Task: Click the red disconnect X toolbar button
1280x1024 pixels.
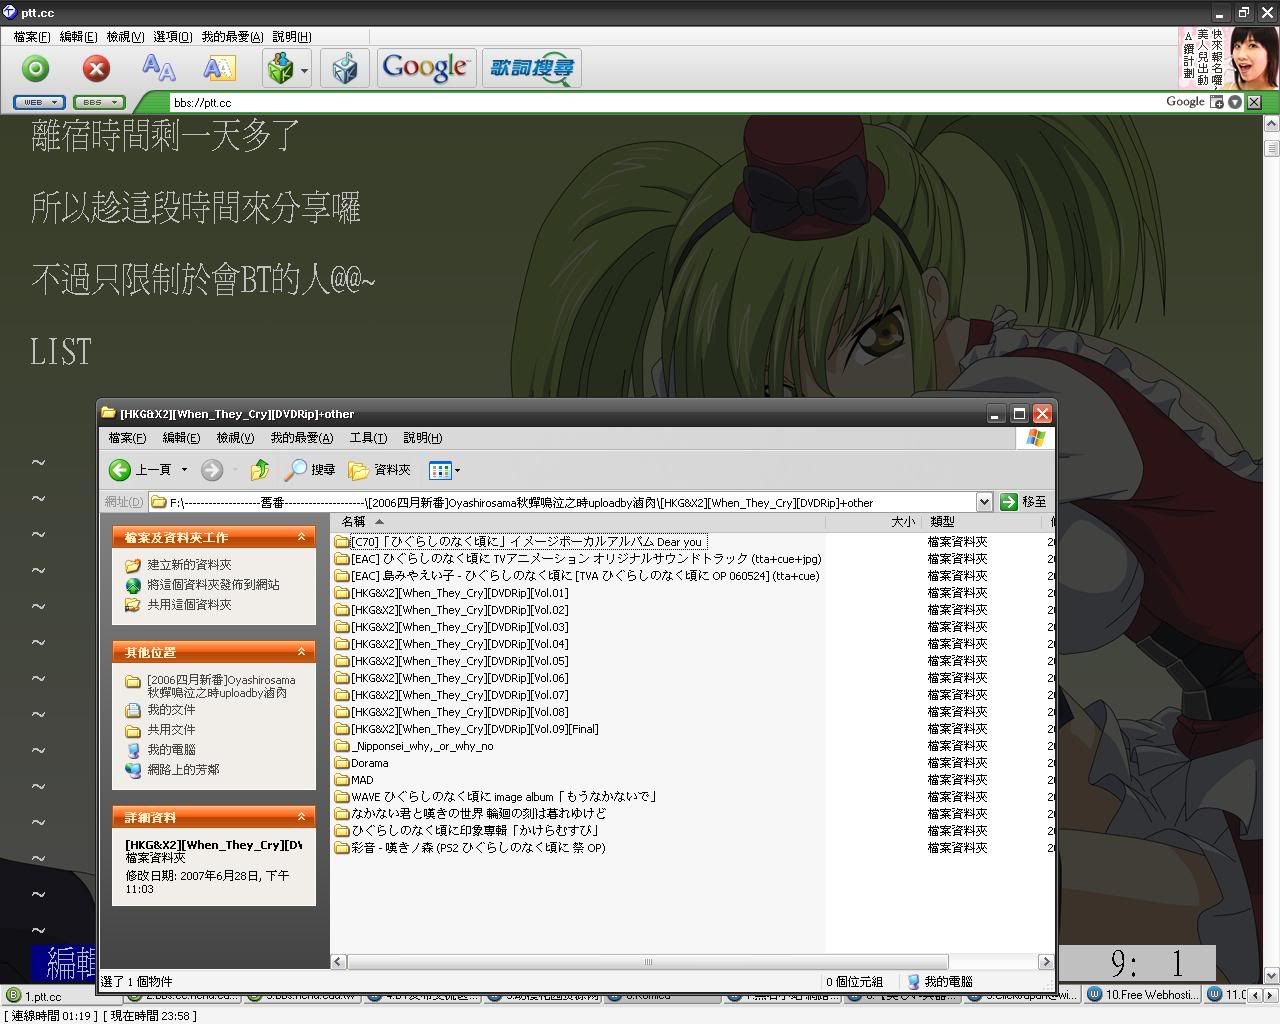Action: (96, 68)
